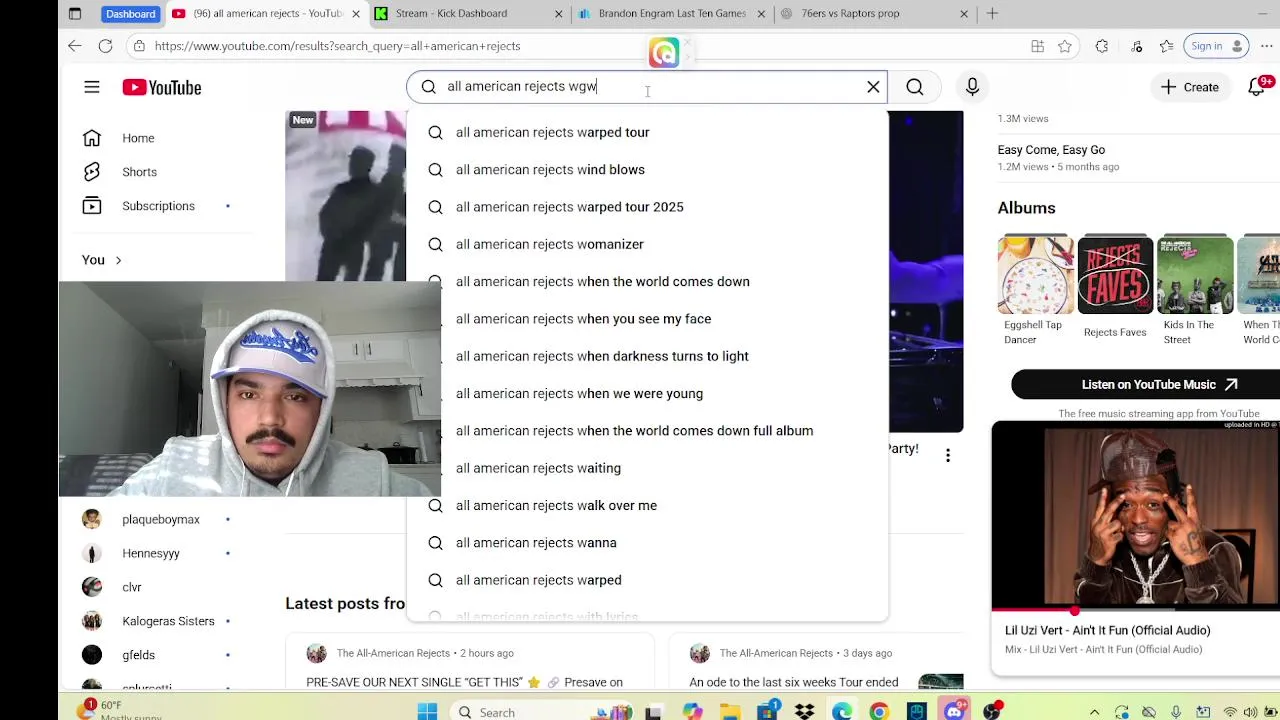Open the notifications bell
The width and height of the screenshot is (1280, 720).
[1258, 87]
